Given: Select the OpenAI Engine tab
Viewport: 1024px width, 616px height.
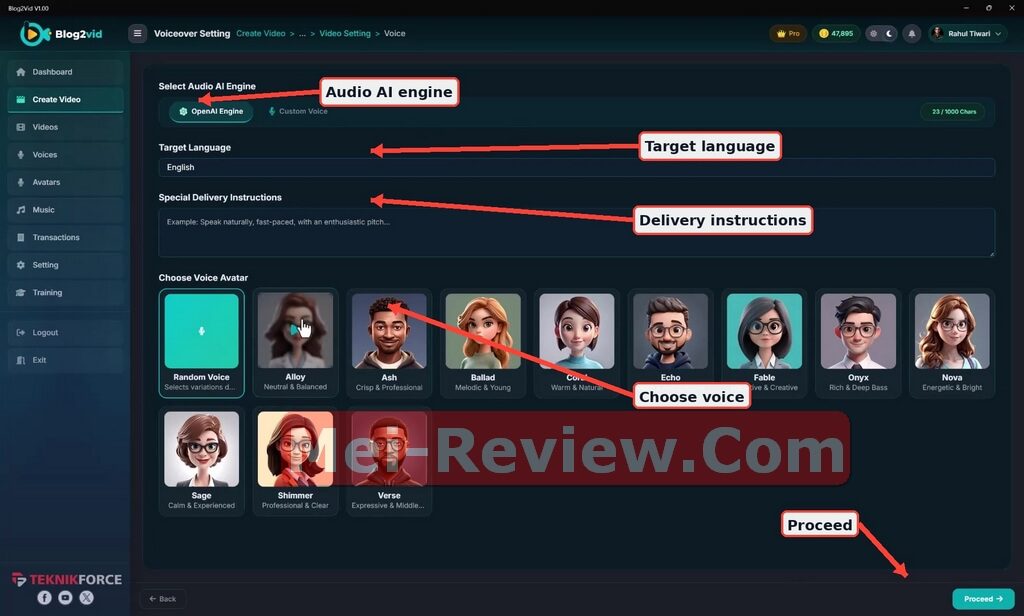Looking at the screenshot, I should [x=211, y=112].
